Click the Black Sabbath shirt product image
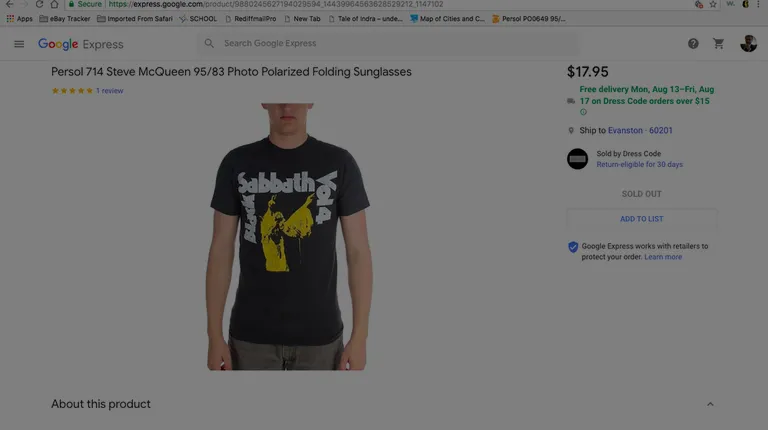Viewport: 768px width, 430px height. [x=287, y=237]
